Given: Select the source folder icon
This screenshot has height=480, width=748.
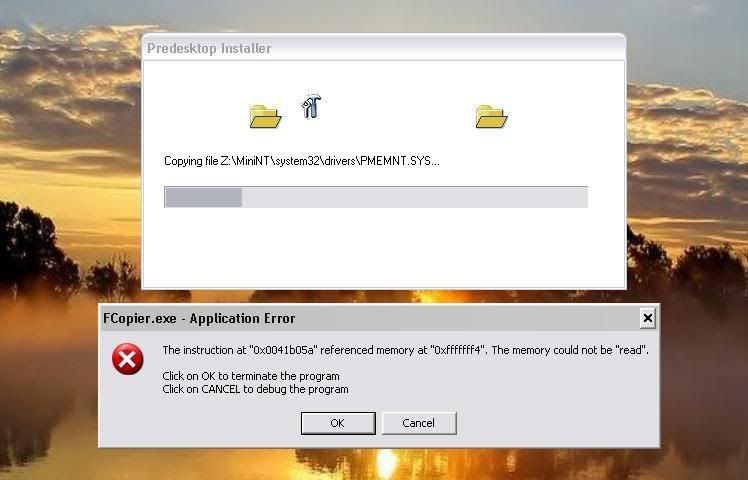Looking at the screenshot, I should 265,116.
